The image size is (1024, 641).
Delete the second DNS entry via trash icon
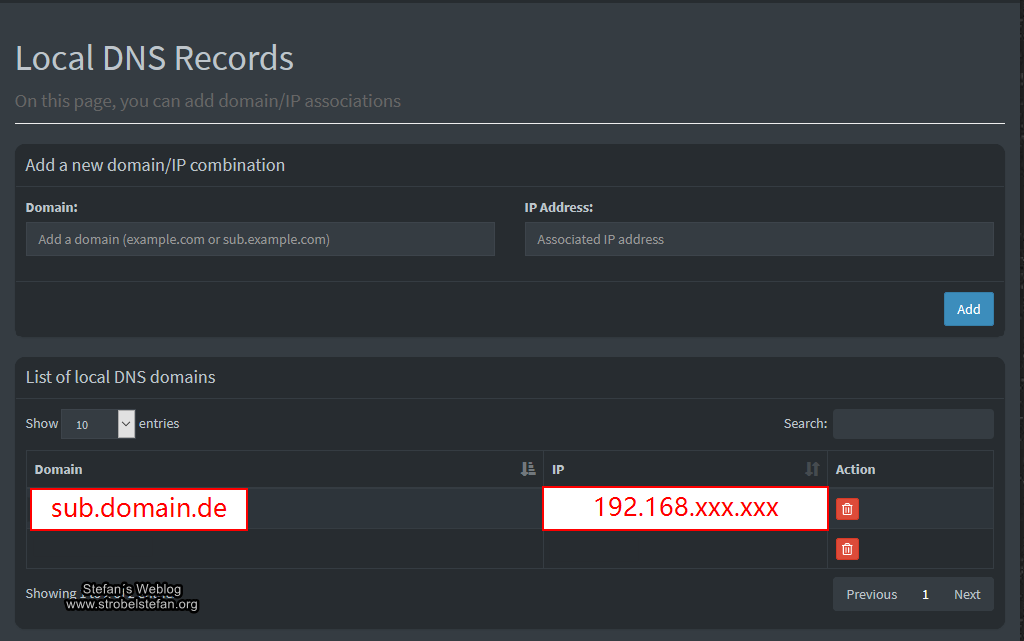coord(847,549)
